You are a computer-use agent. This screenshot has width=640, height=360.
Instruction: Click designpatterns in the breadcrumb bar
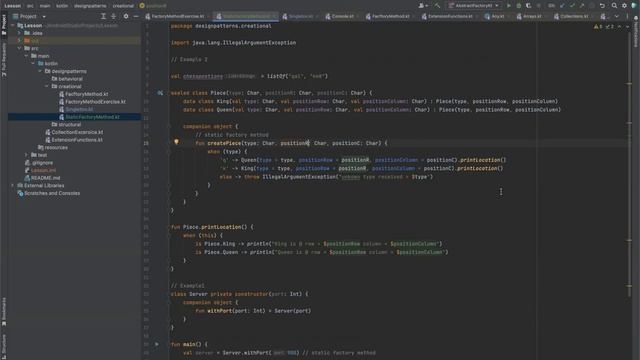[x=90, y=6]
